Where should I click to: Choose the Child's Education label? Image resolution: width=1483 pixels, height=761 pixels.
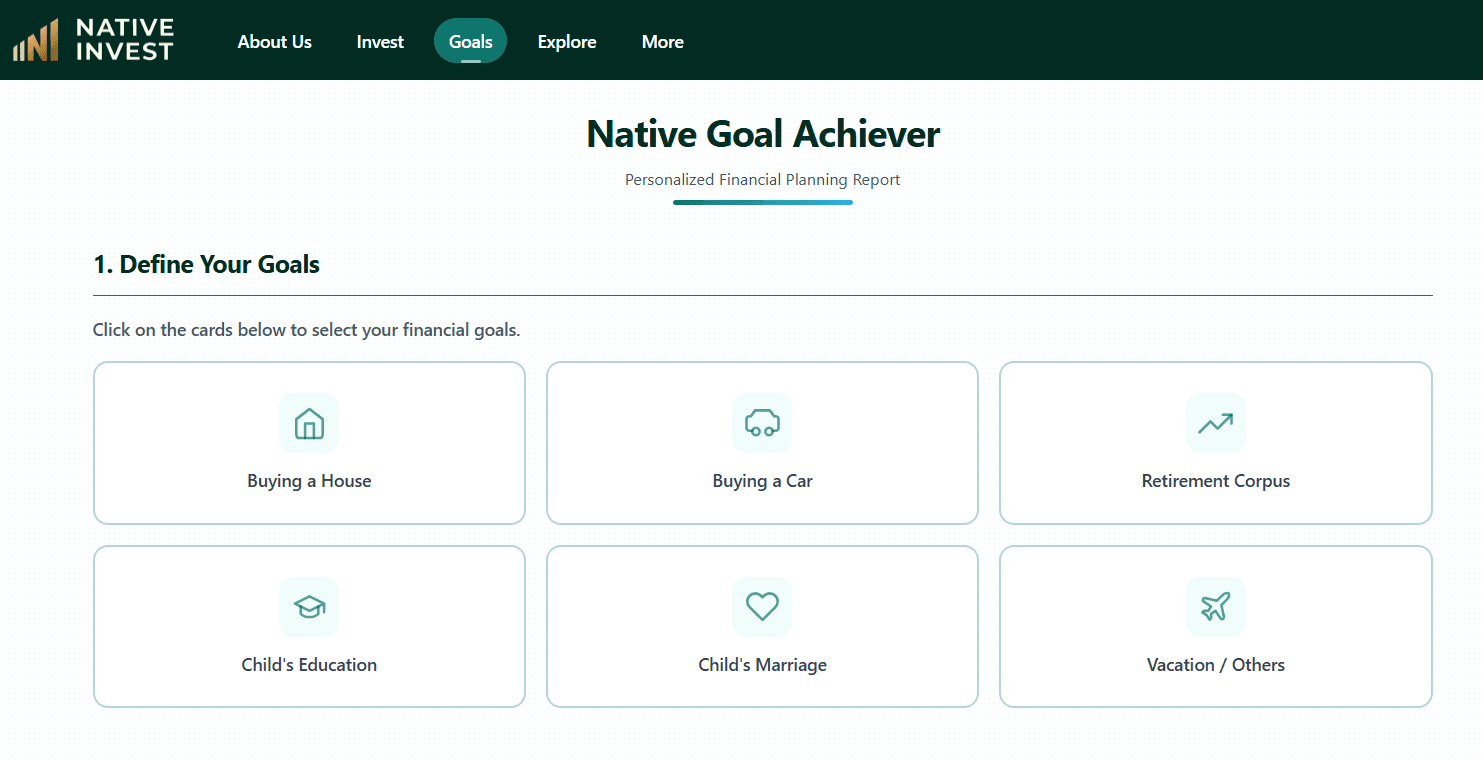click(309, 665)
